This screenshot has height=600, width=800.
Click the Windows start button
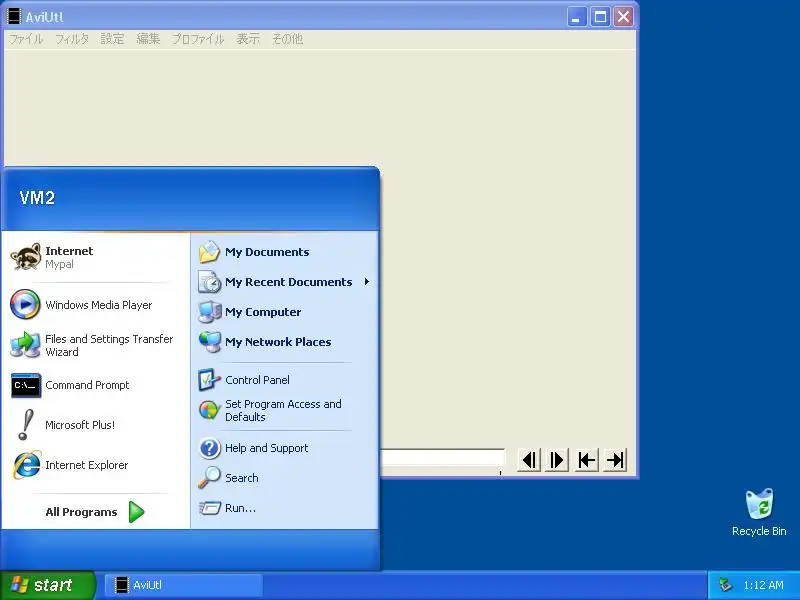click(x=47, y=585)
